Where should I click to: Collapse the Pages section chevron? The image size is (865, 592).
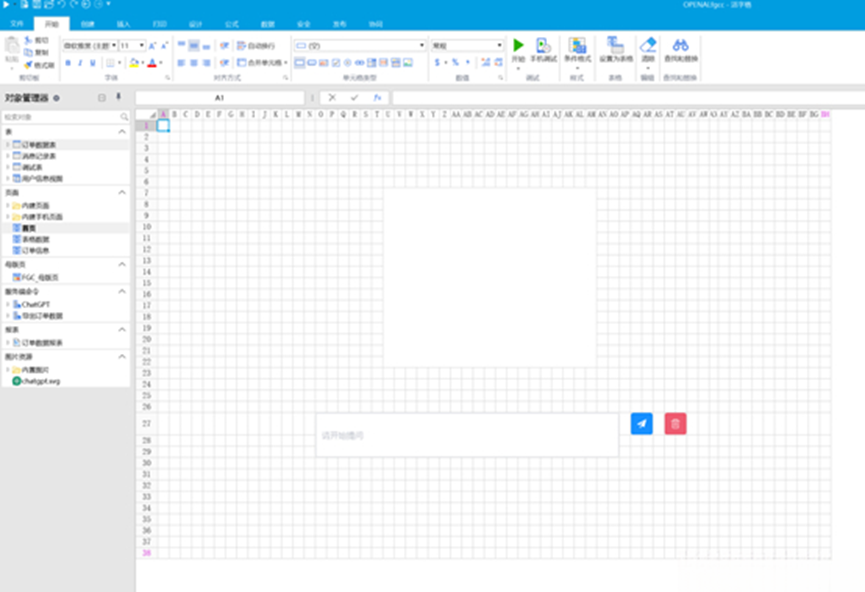(122, 193)
